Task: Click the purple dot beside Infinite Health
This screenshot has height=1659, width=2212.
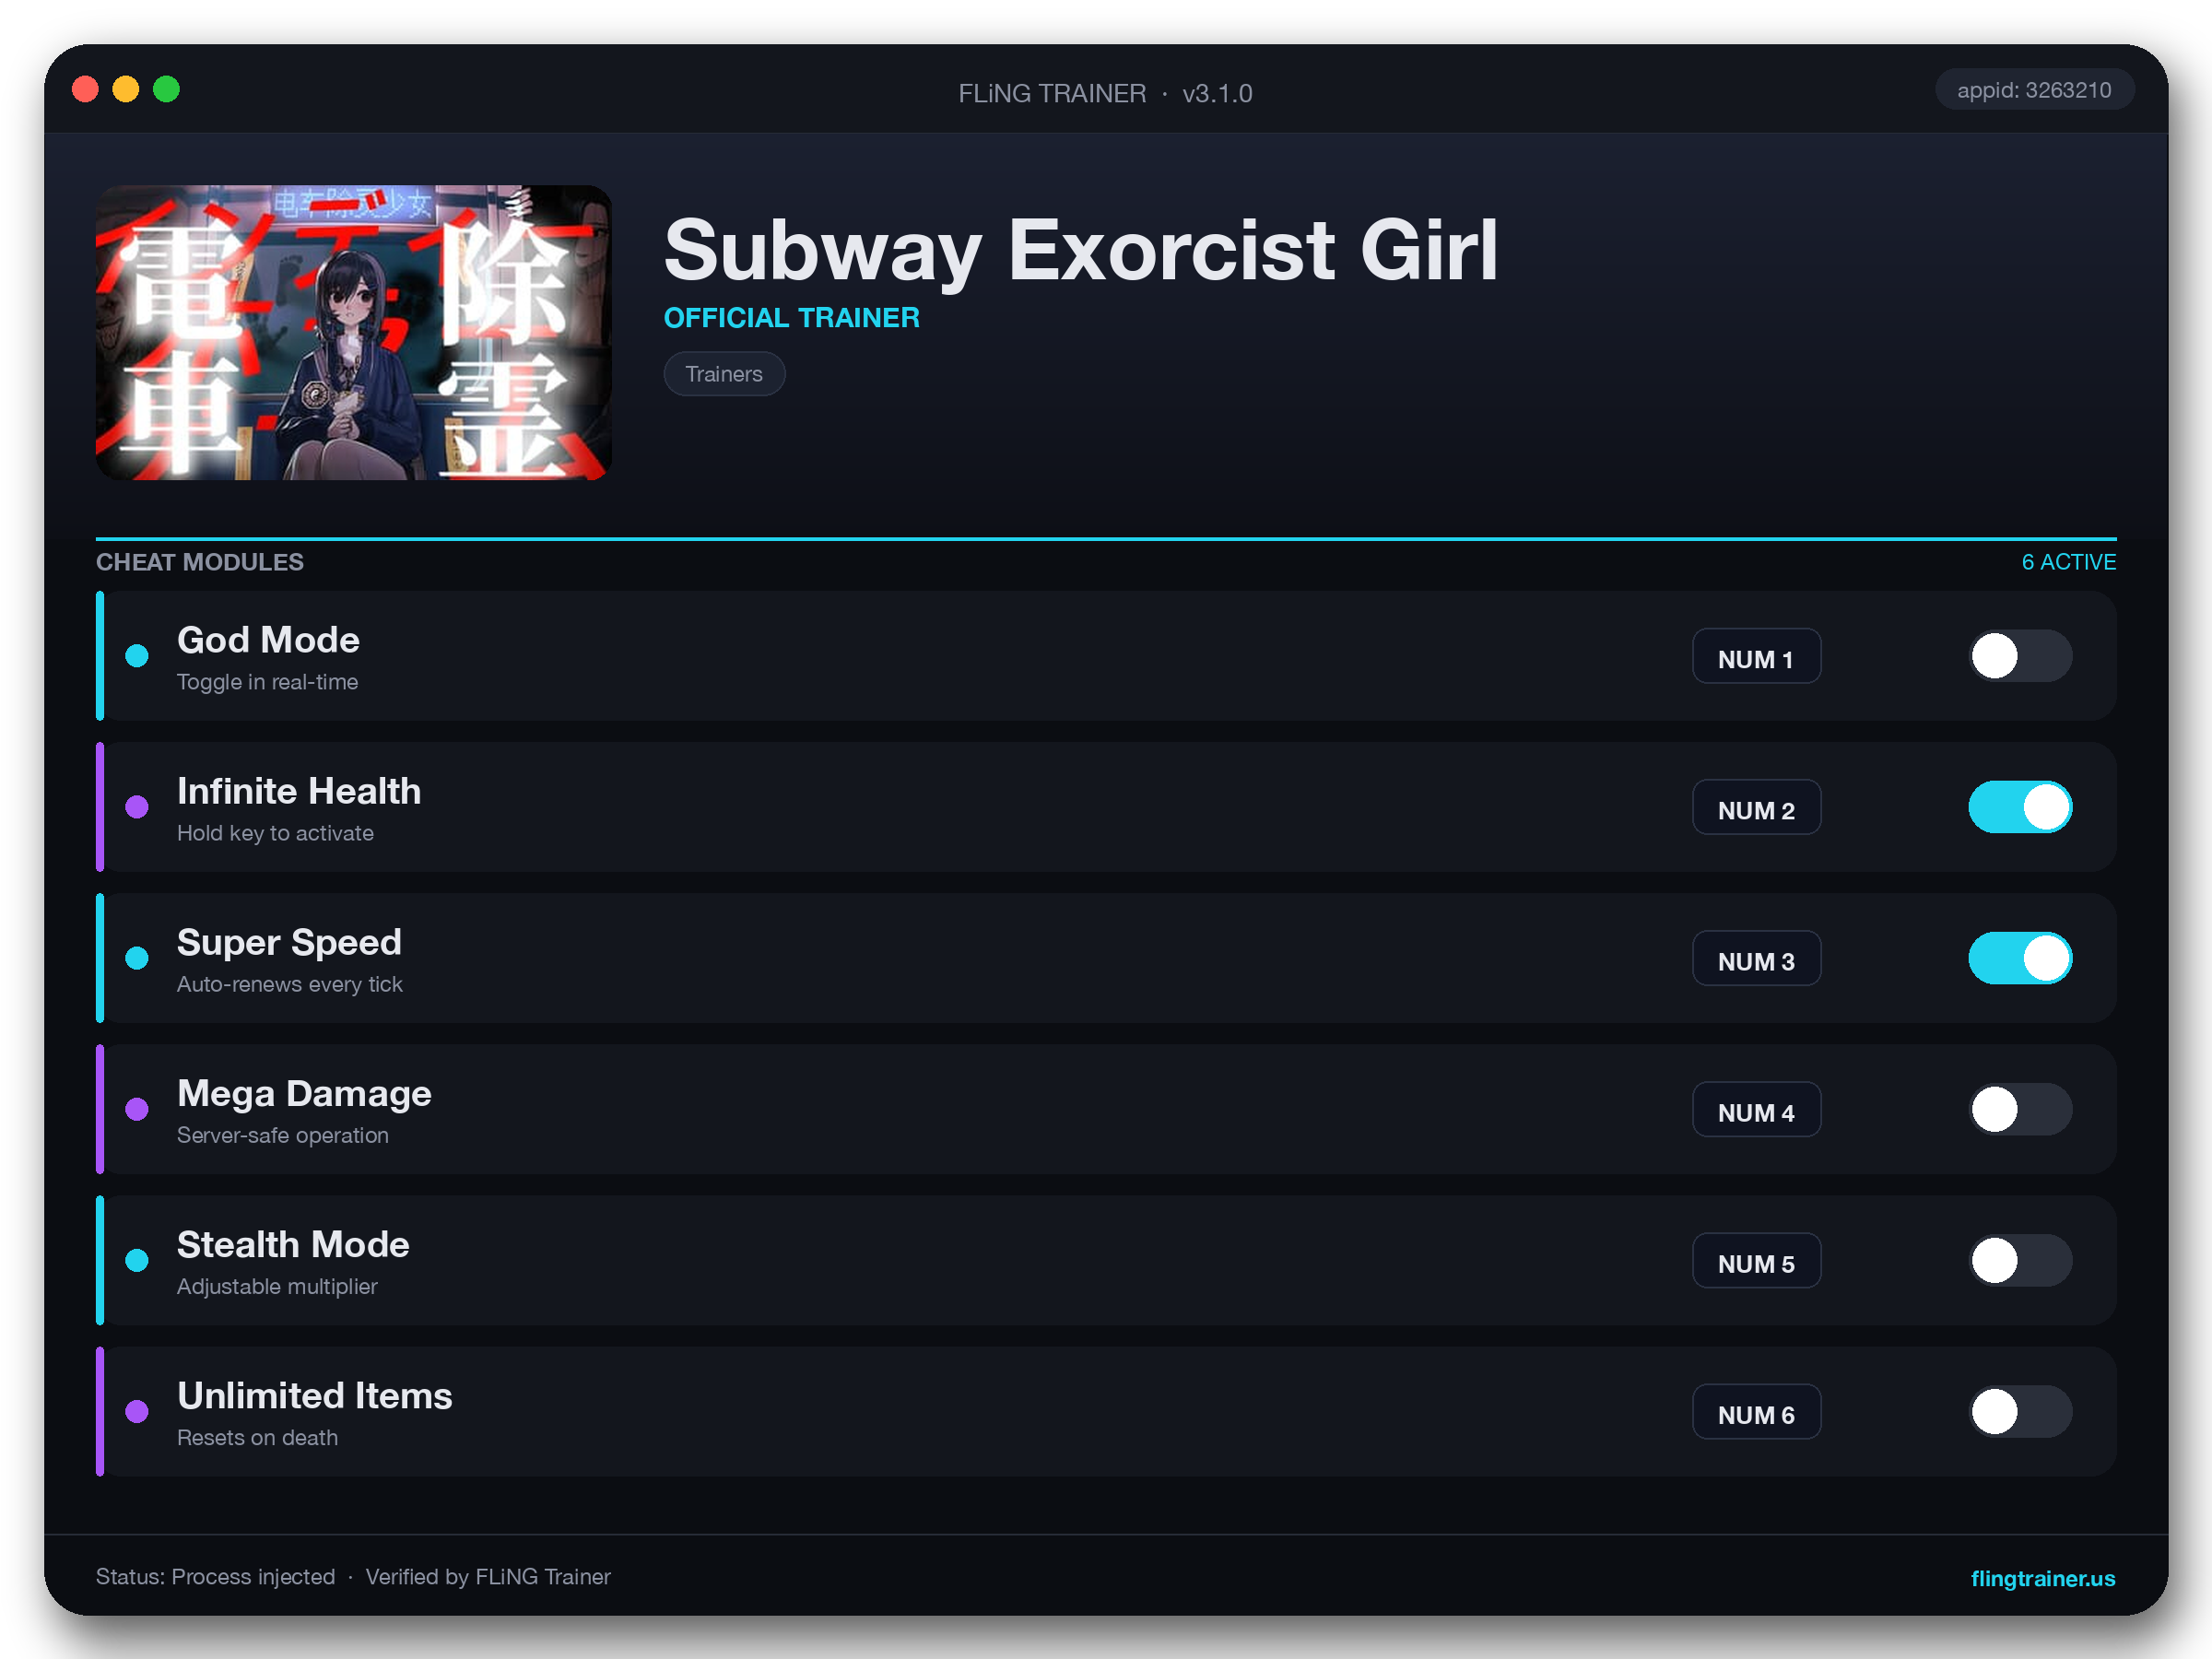Action: pos(137,807)
